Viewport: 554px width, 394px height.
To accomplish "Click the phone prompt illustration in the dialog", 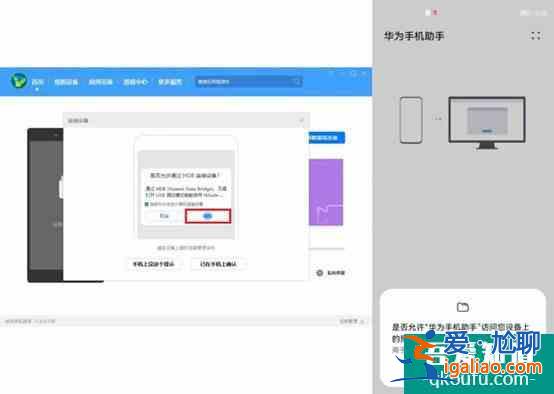I will (186, 188).
